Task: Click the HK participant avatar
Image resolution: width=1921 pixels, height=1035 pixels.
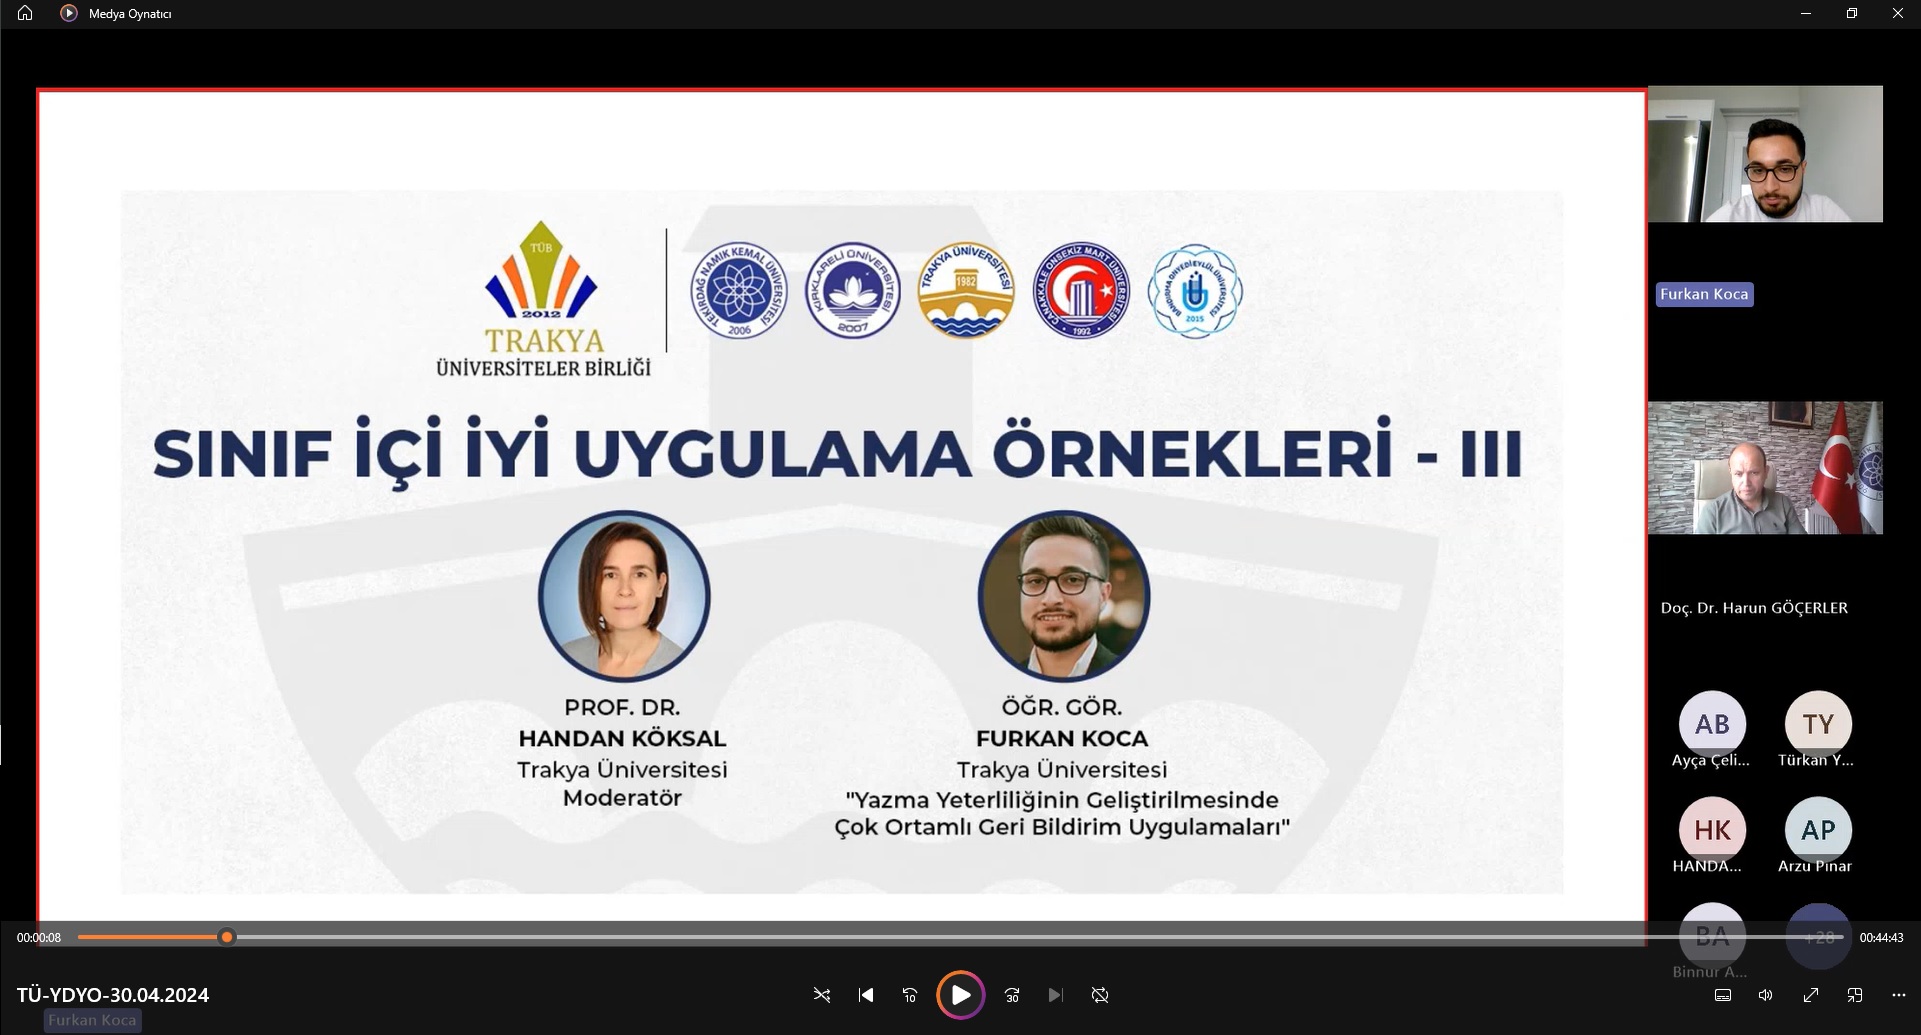Action: (1712, 830)
